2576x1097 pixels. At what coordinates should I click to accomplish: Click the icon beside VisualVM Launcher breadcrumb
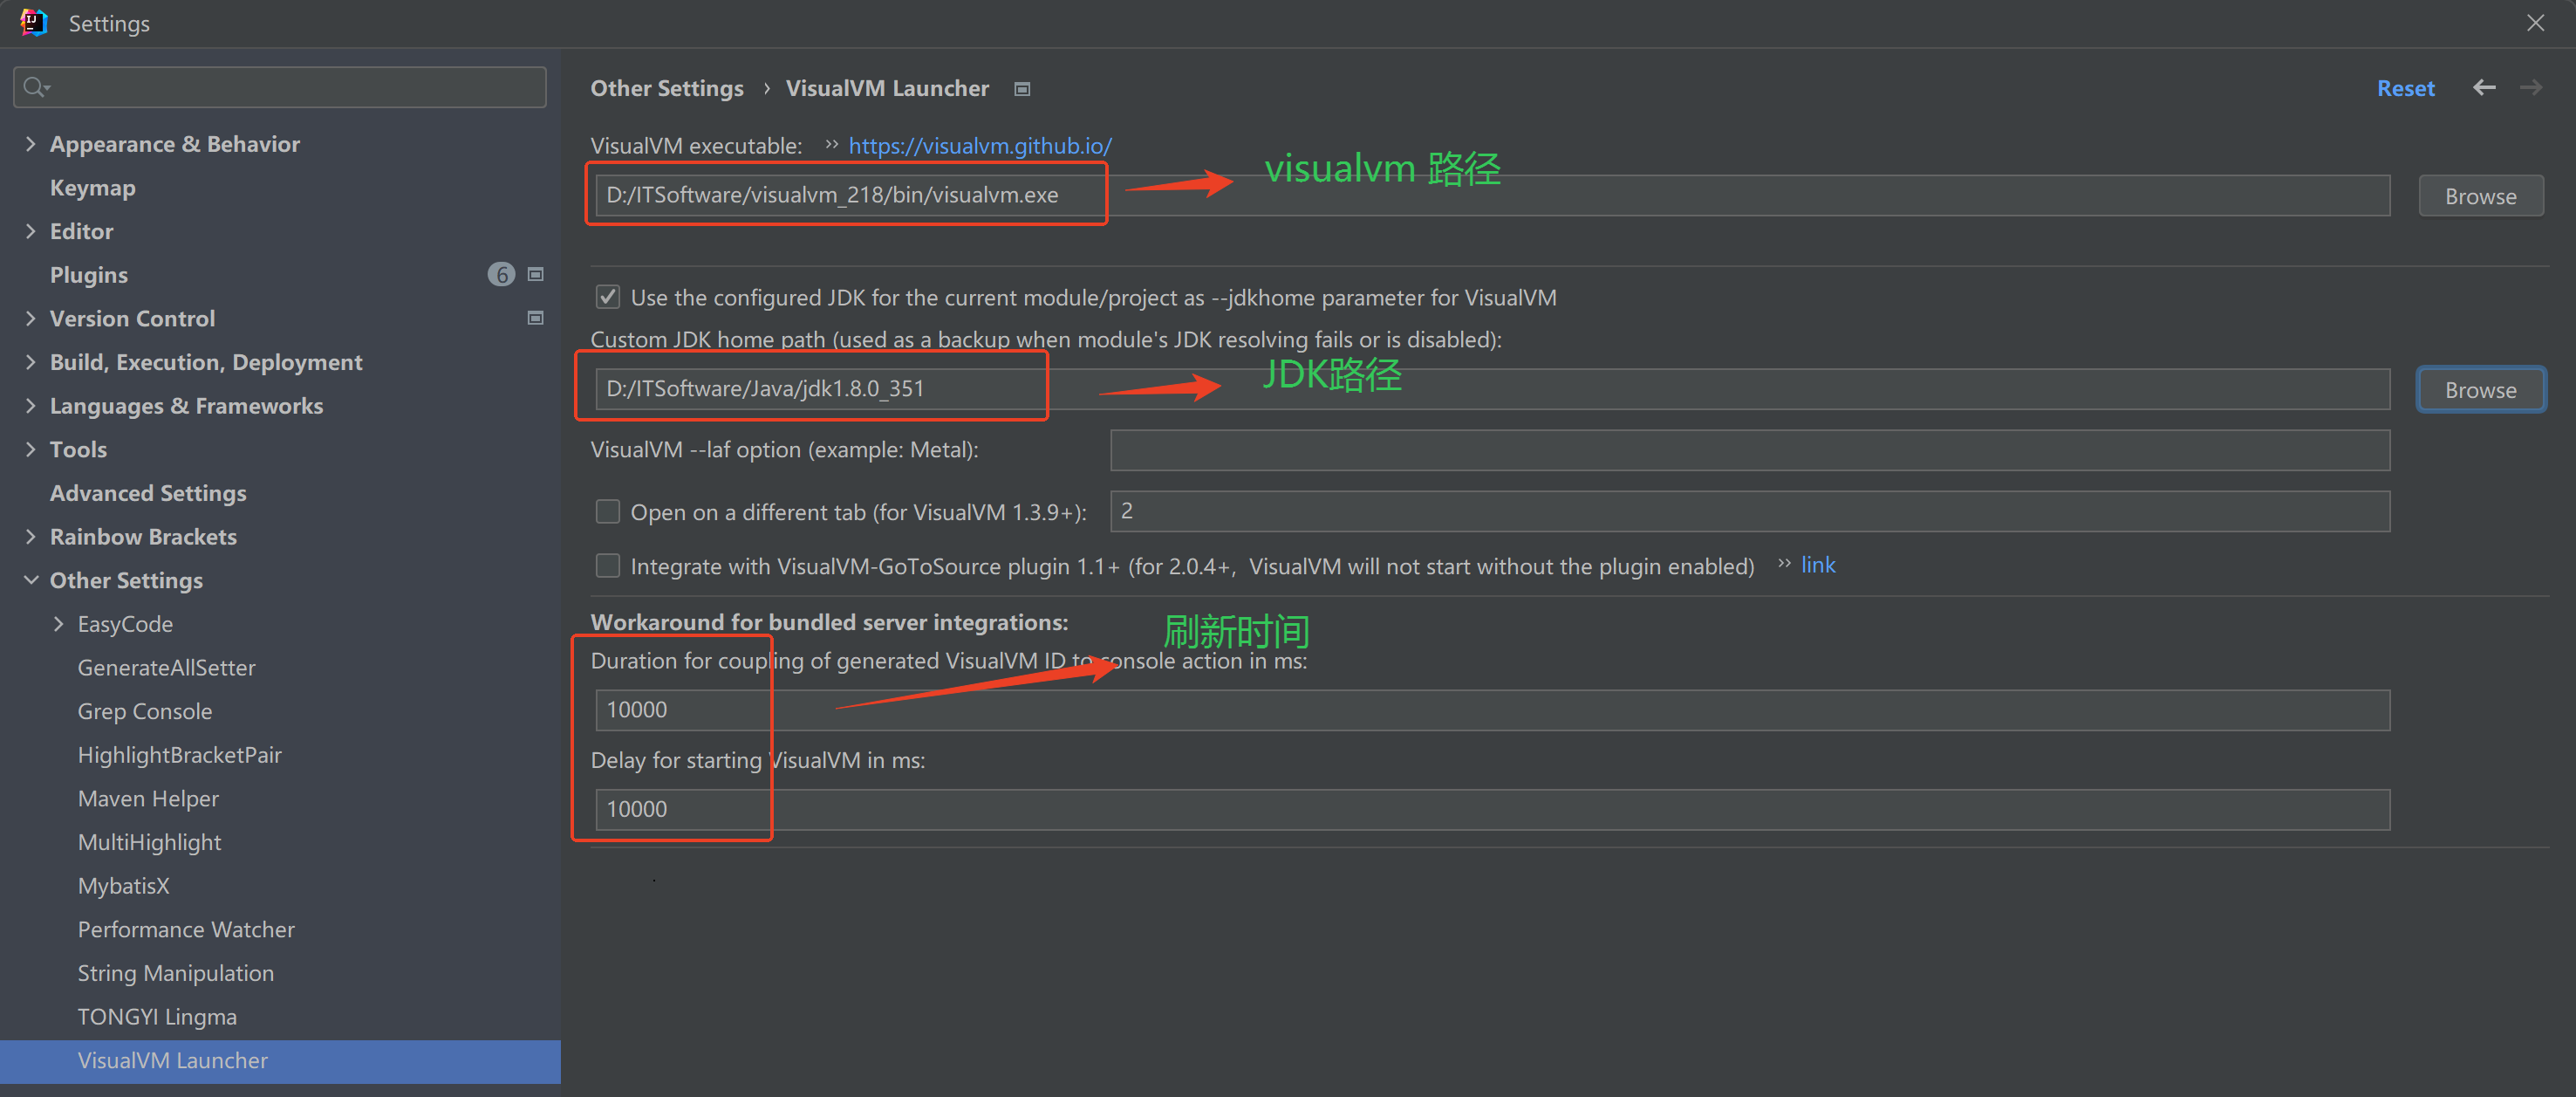click(1022, 88)
